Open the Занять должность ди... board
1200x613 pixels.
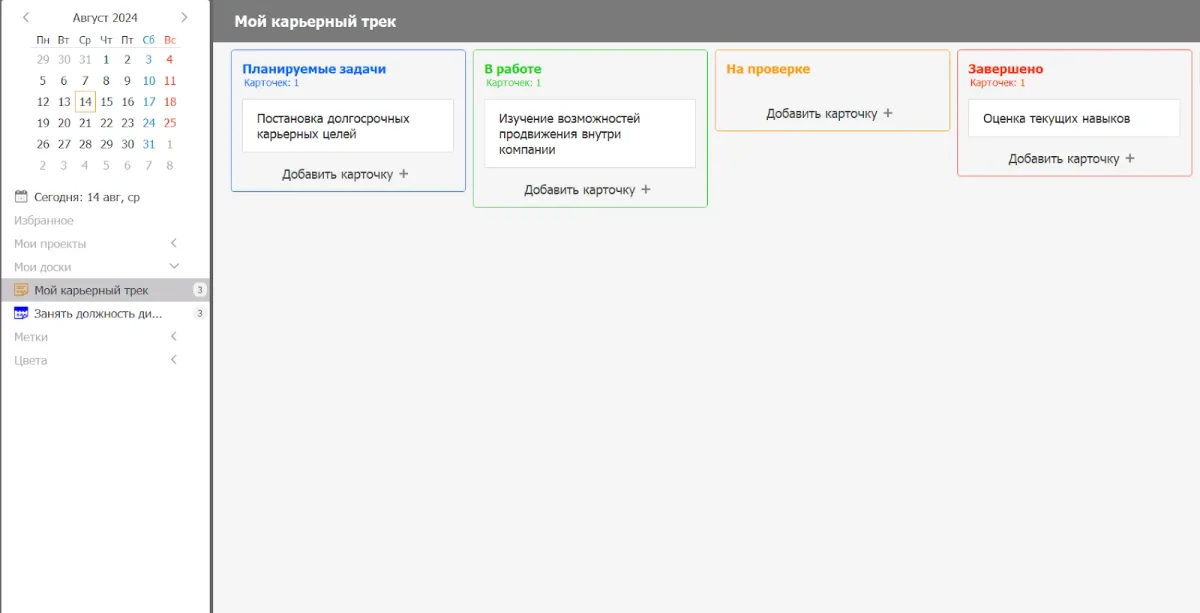tap(98, 313)
